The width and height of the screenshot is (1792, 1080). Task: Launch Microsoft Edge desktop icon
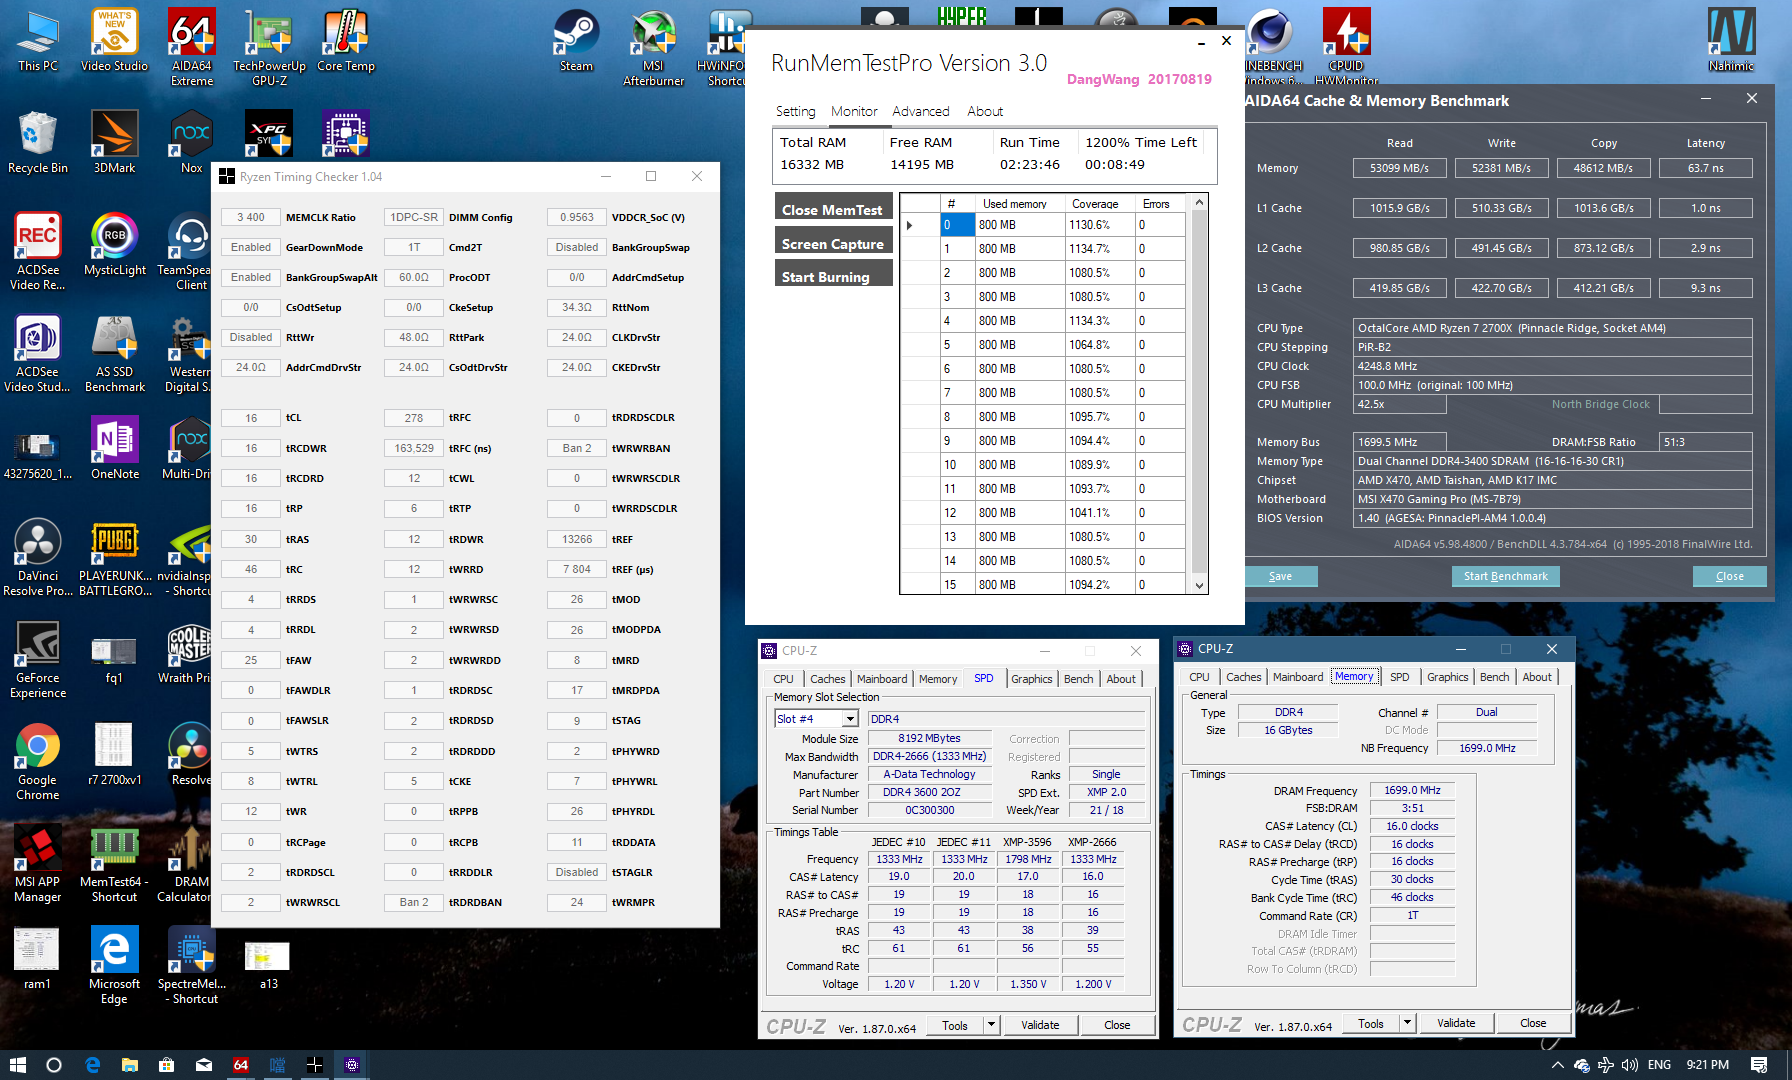pyautogui.click(x=114, y=966)
